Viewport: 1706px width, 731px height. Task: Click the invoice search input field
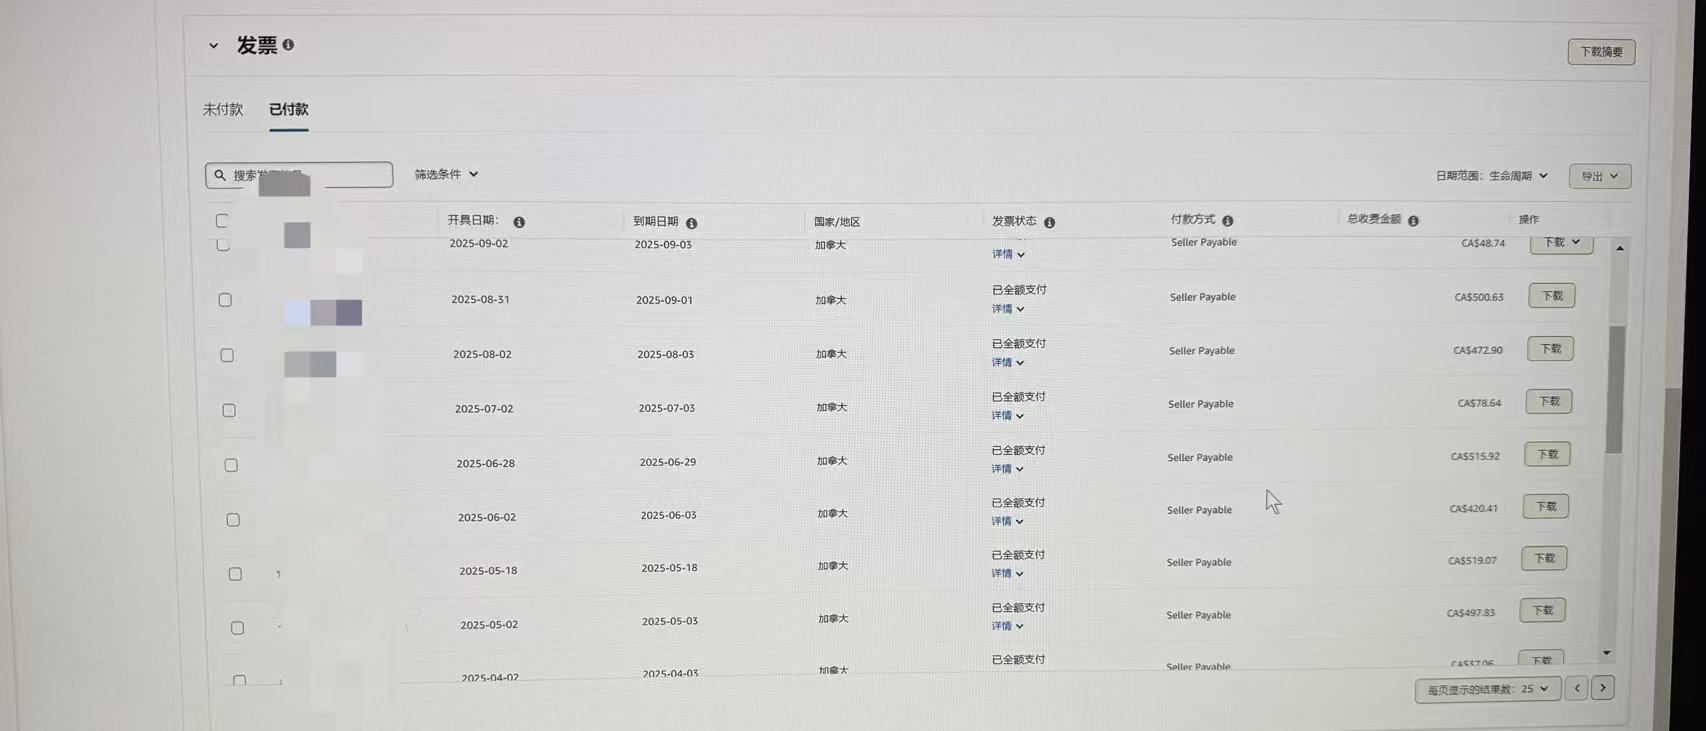(299, 175)
